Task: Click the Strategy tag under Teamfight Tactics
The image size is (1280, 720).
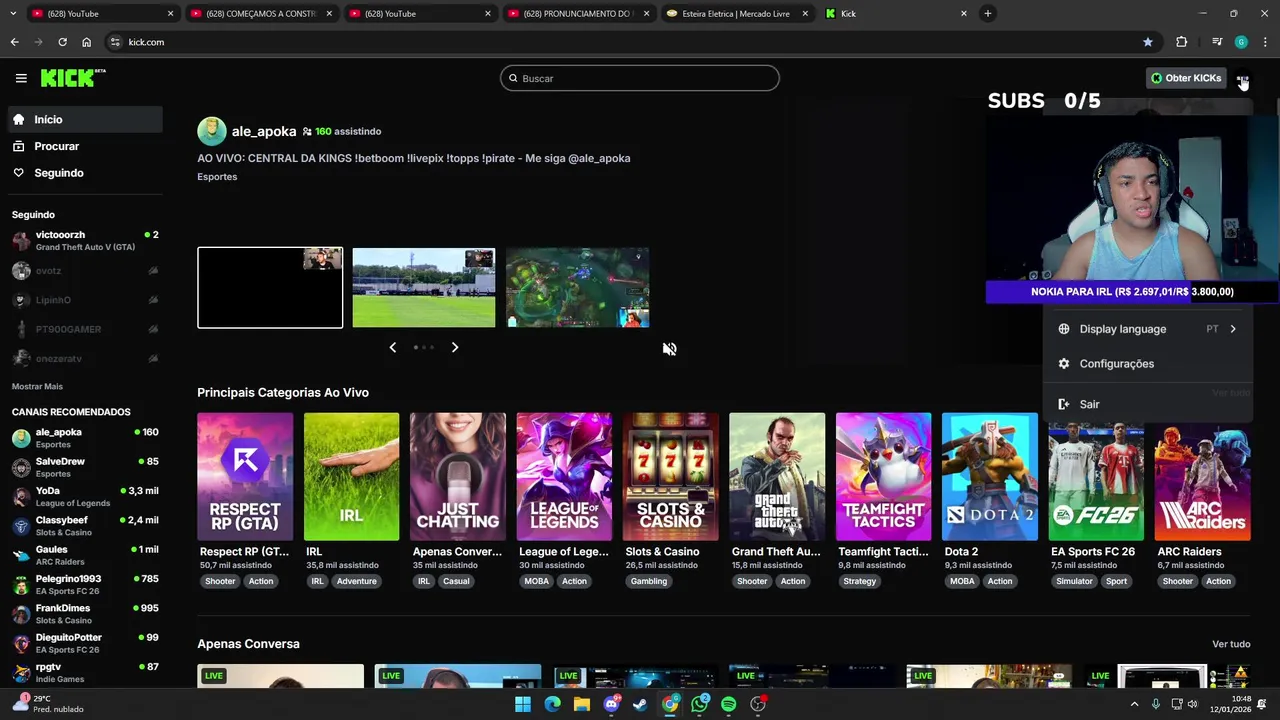Action: coord(860,581)
